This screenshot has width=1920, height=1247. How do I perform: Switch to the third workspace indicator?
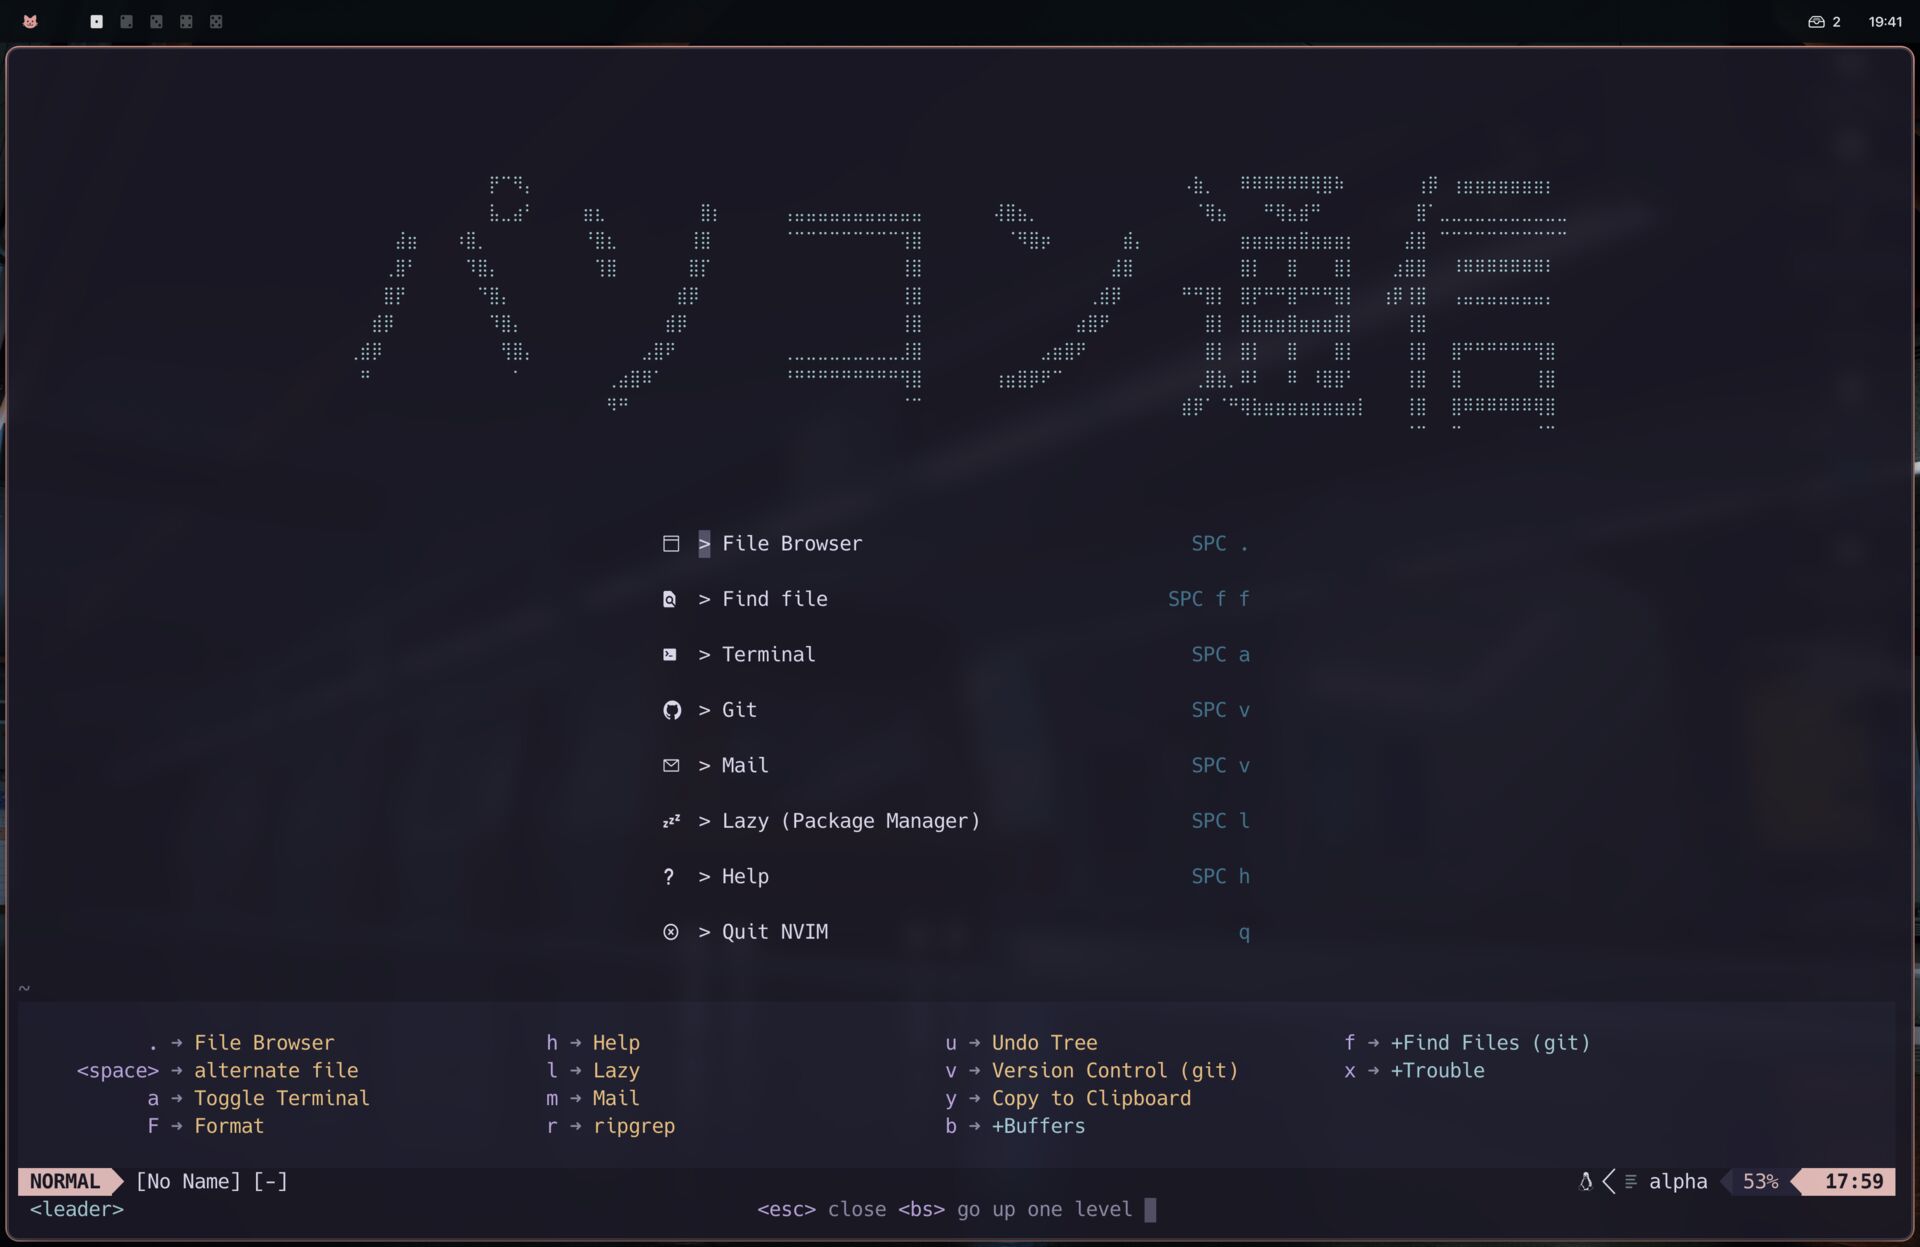[x=156, y=21]
